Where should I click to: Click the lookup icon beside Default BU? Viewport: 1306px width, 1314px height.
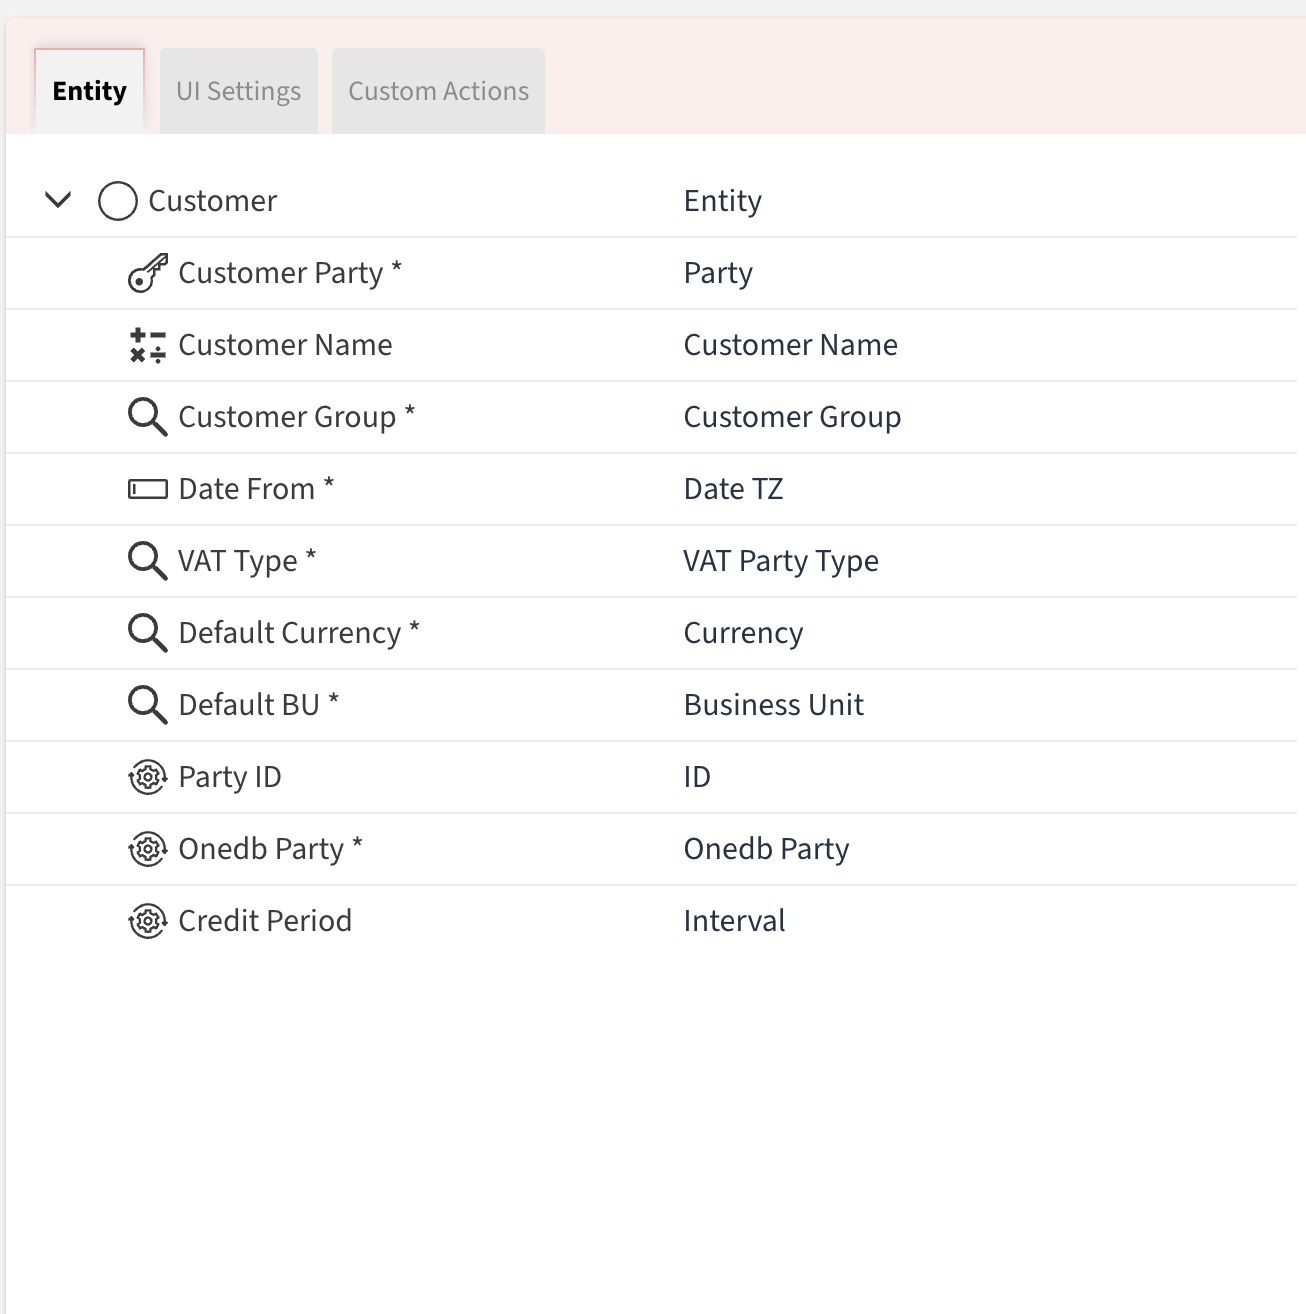[x=147, y=705]
